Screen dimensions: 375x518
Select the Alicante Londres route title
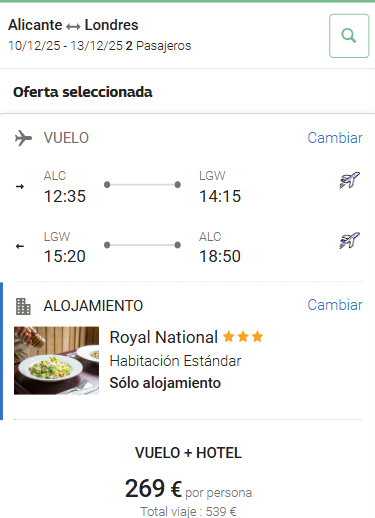click(73, 25)
